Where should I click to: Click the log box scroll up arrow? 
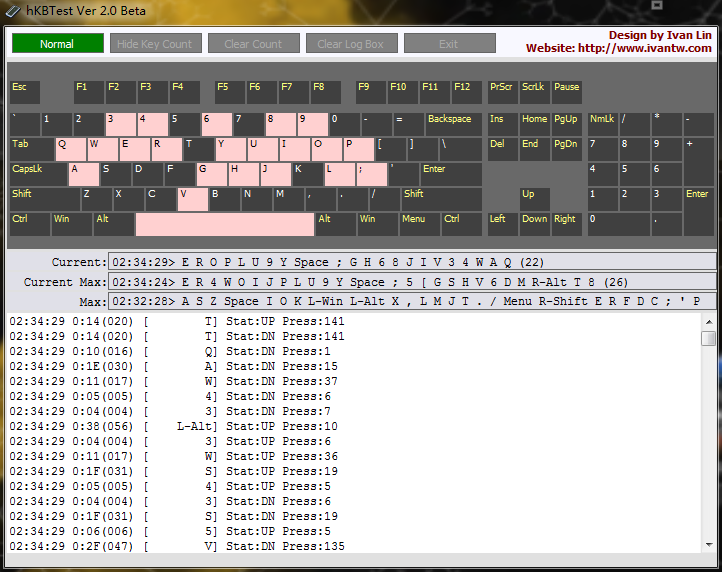(708, 322)
